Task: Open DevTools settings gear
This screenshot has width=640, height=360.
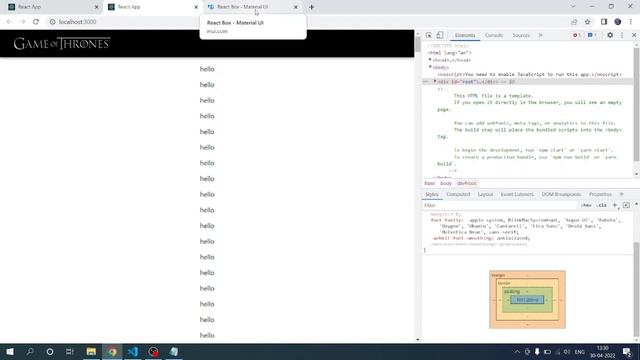Action: 610,36
